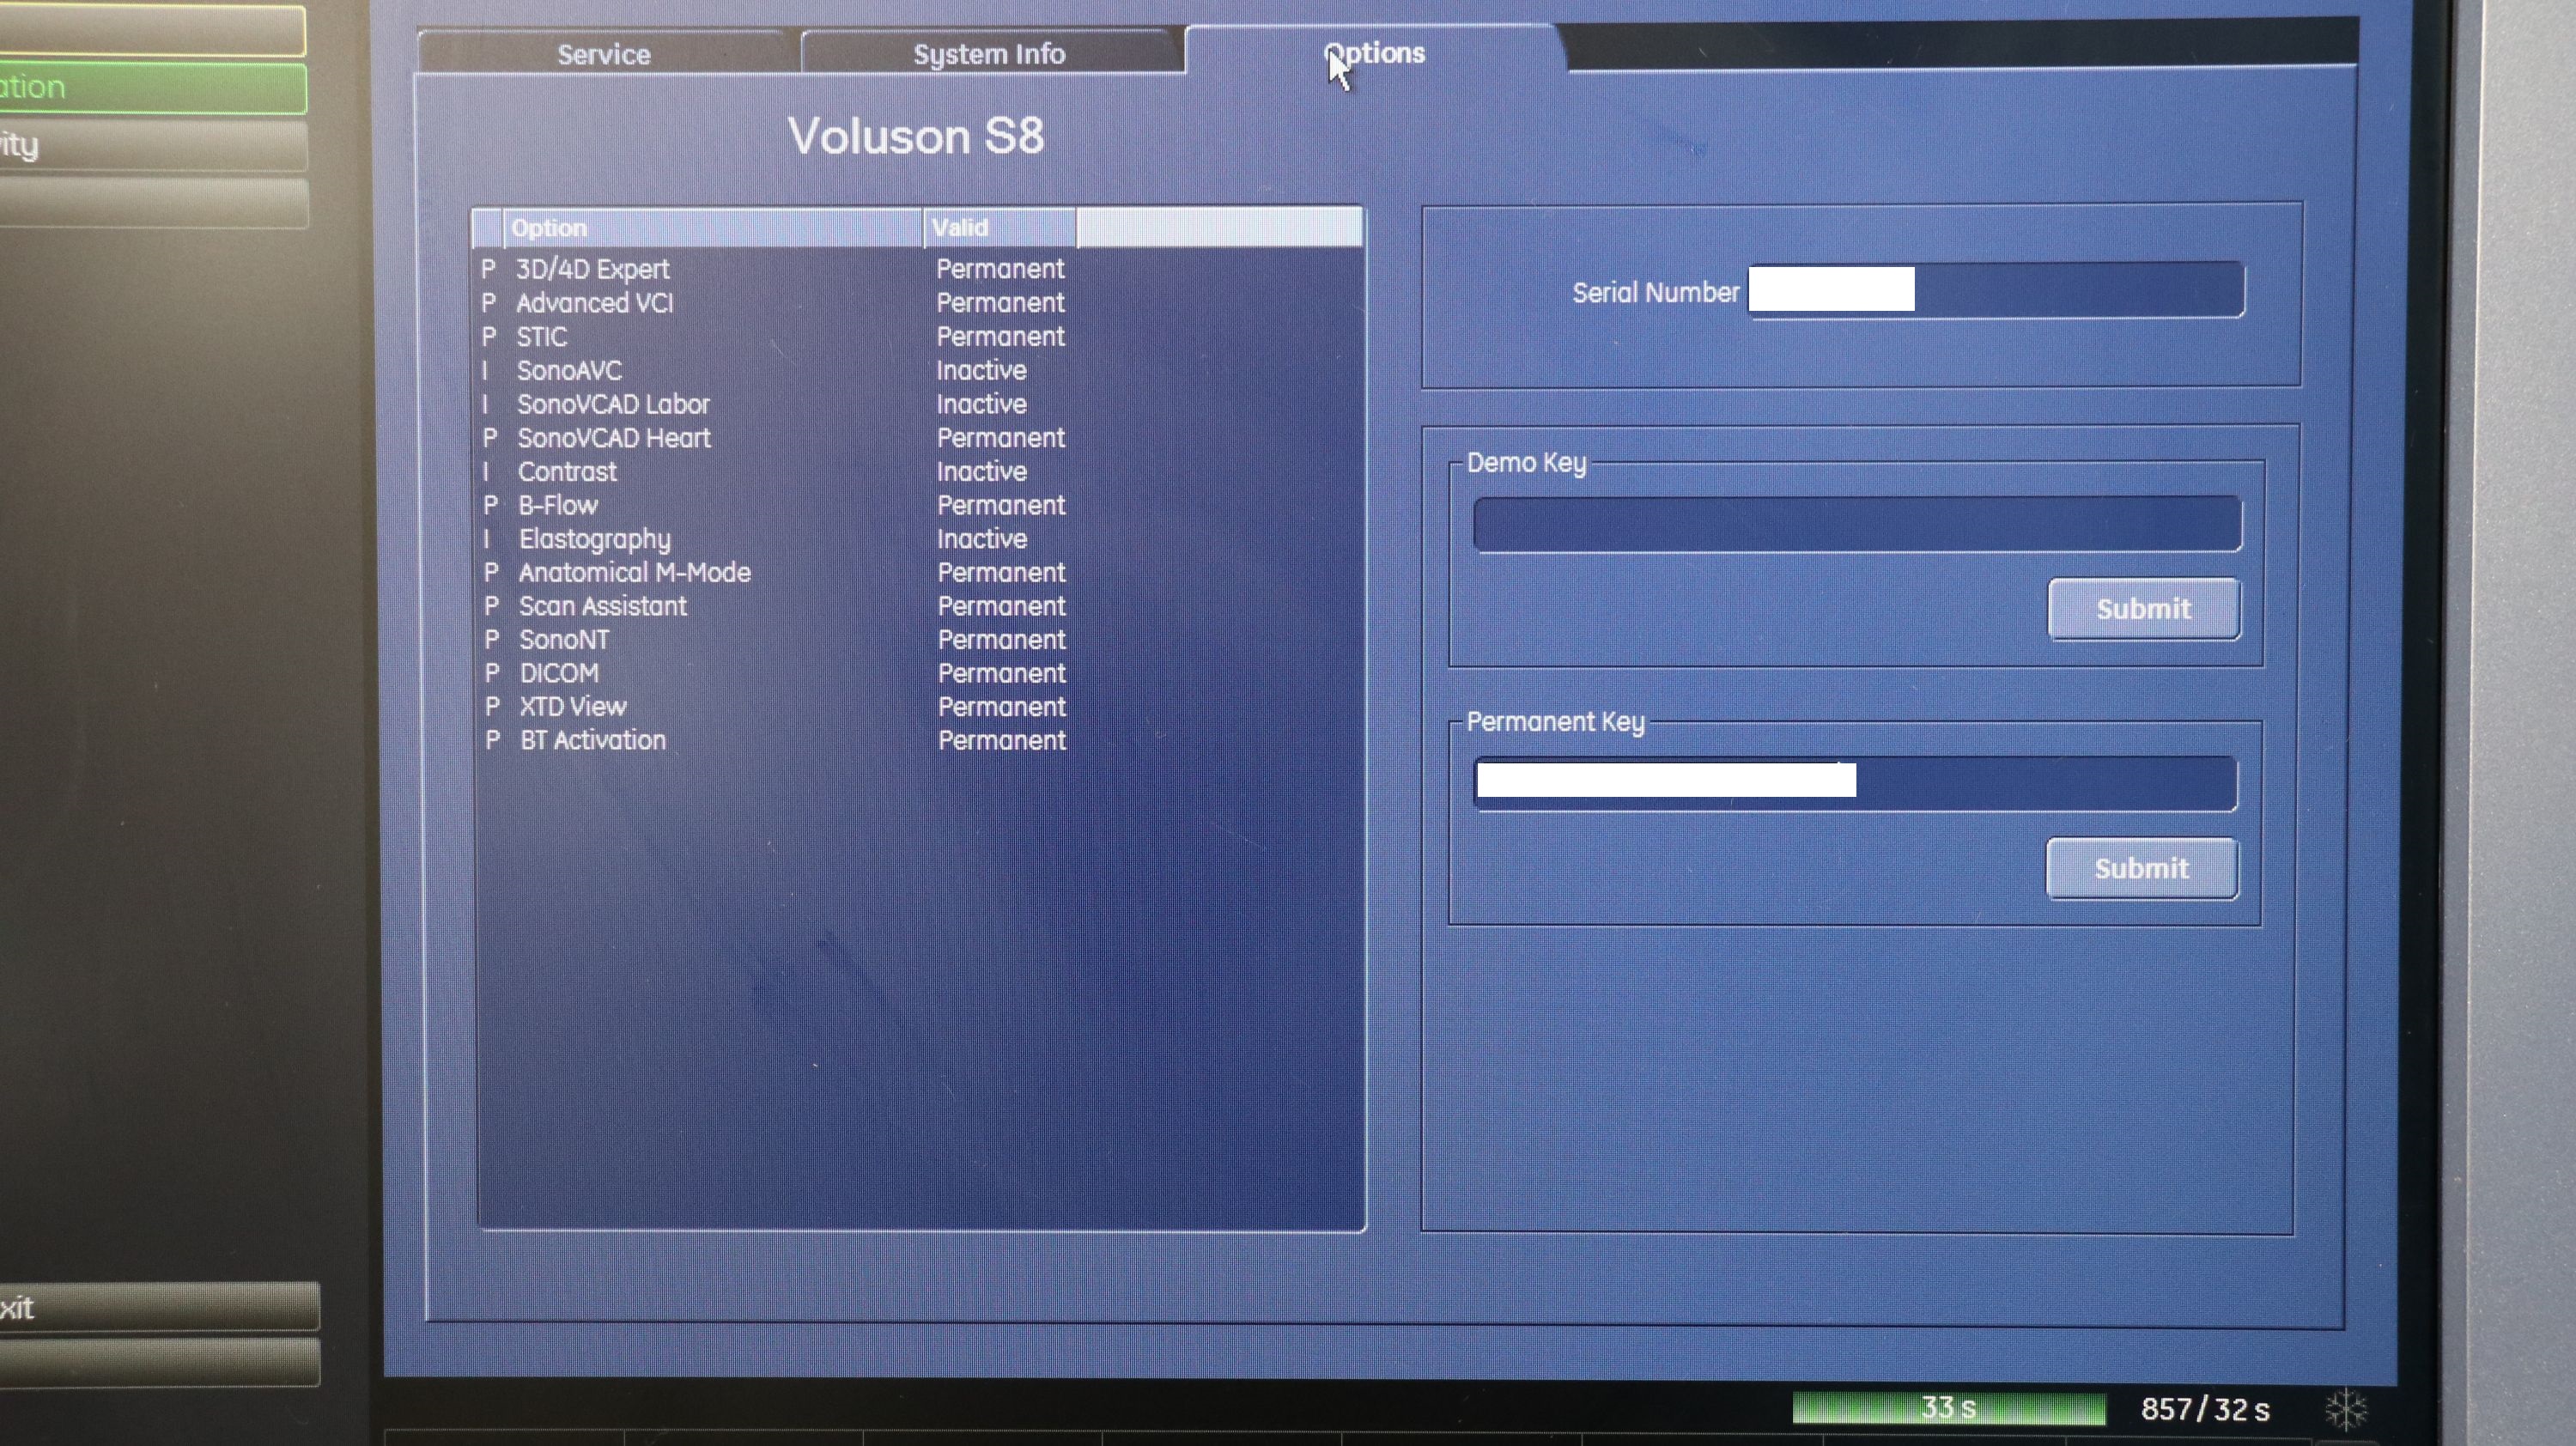Click Inactive status of Elastography

[982, 539]
